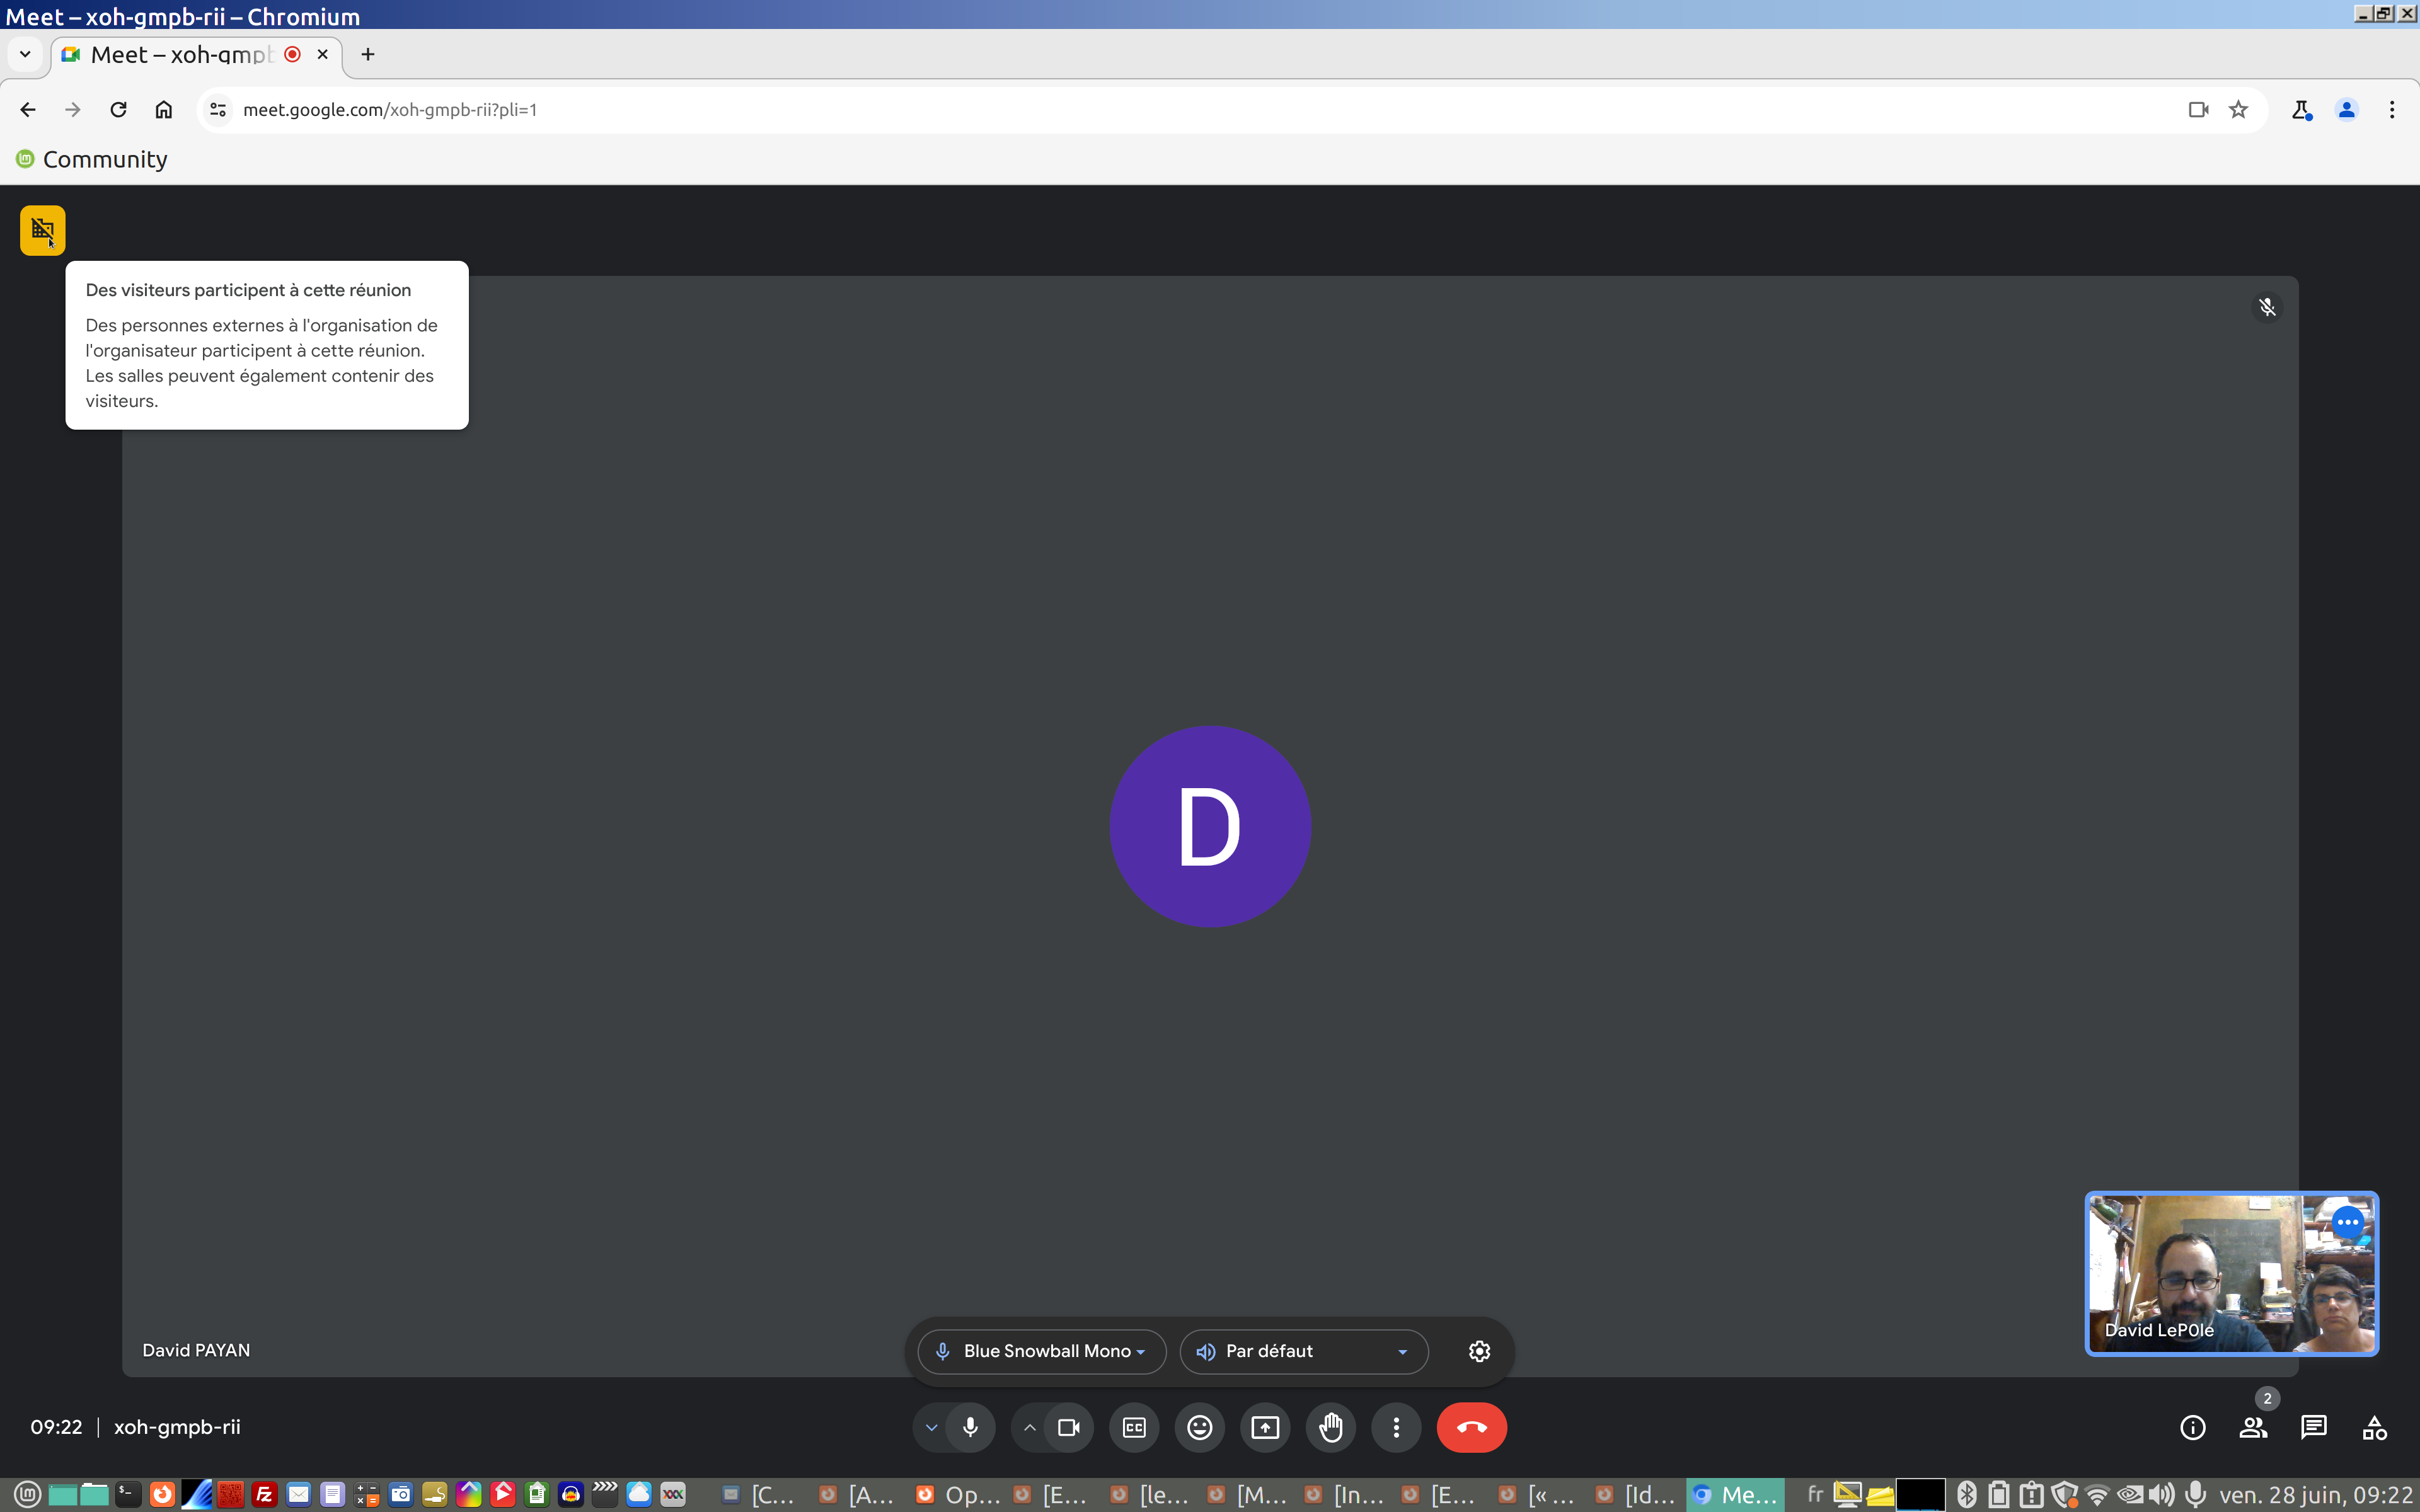Turn off the camera
This screenshot has width=2420, height=1512.
[x=1068, y=1428]
